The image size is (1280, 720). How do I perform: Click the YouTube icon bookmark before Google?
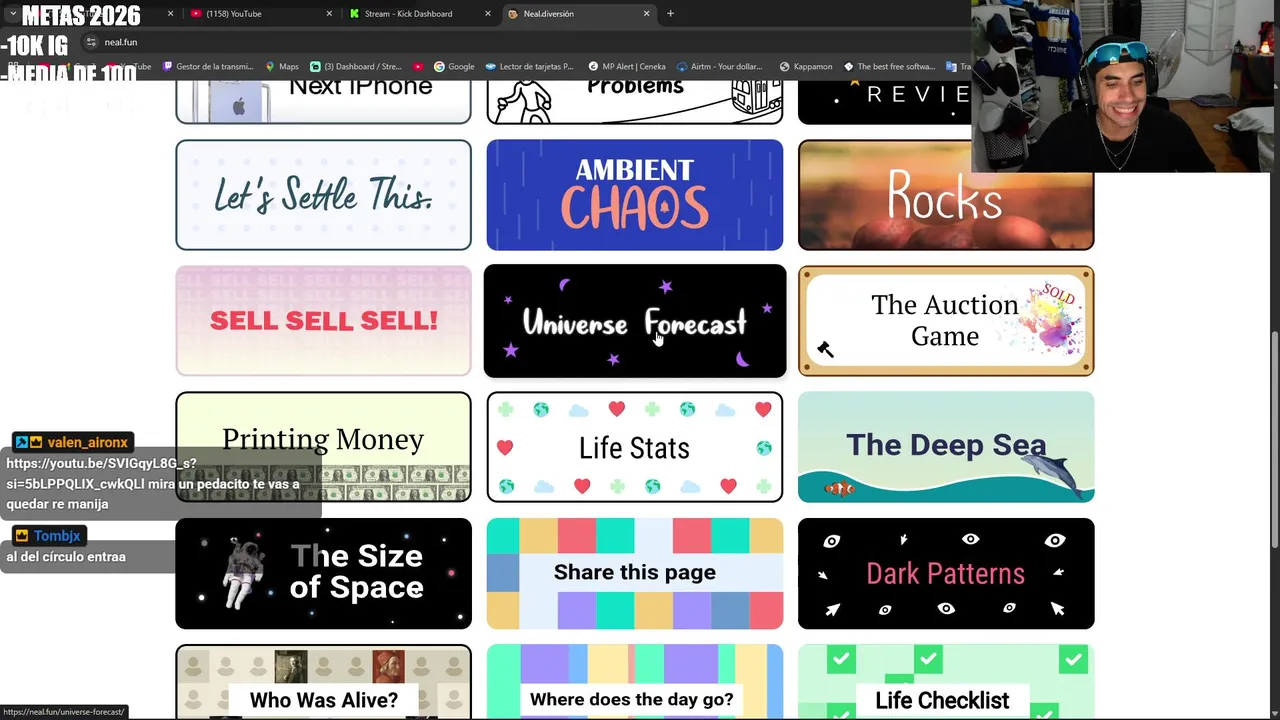click(x=418, y=67)
